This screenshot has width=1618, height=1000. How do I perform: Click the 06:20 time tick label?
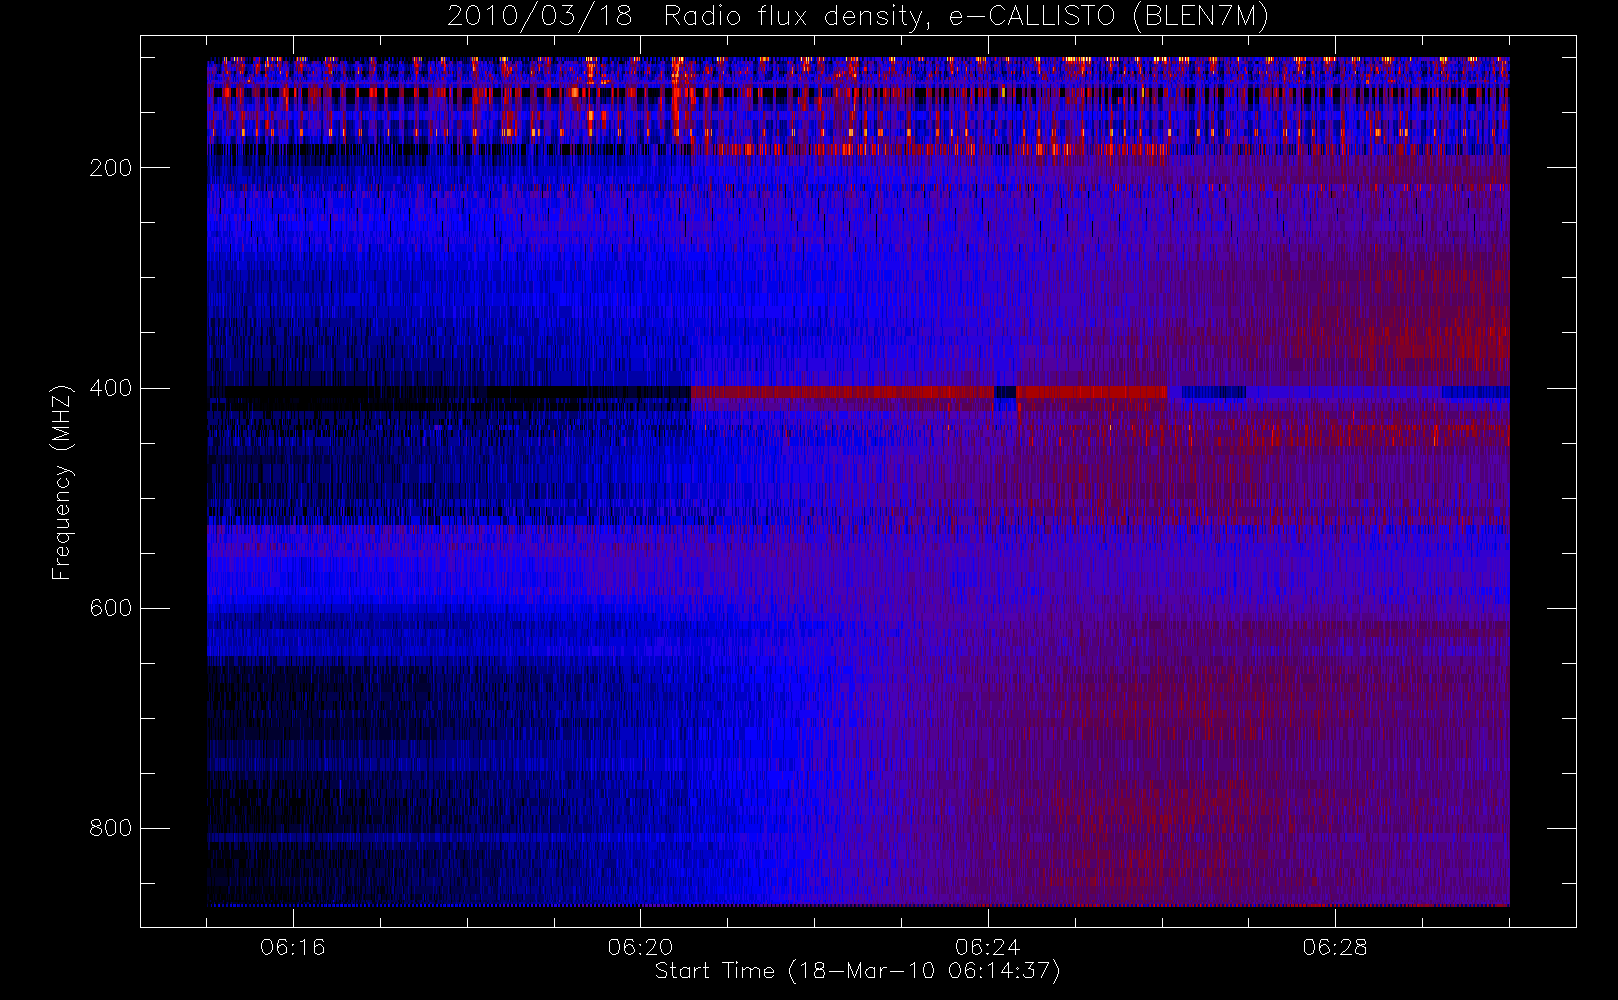coord(640,947)
